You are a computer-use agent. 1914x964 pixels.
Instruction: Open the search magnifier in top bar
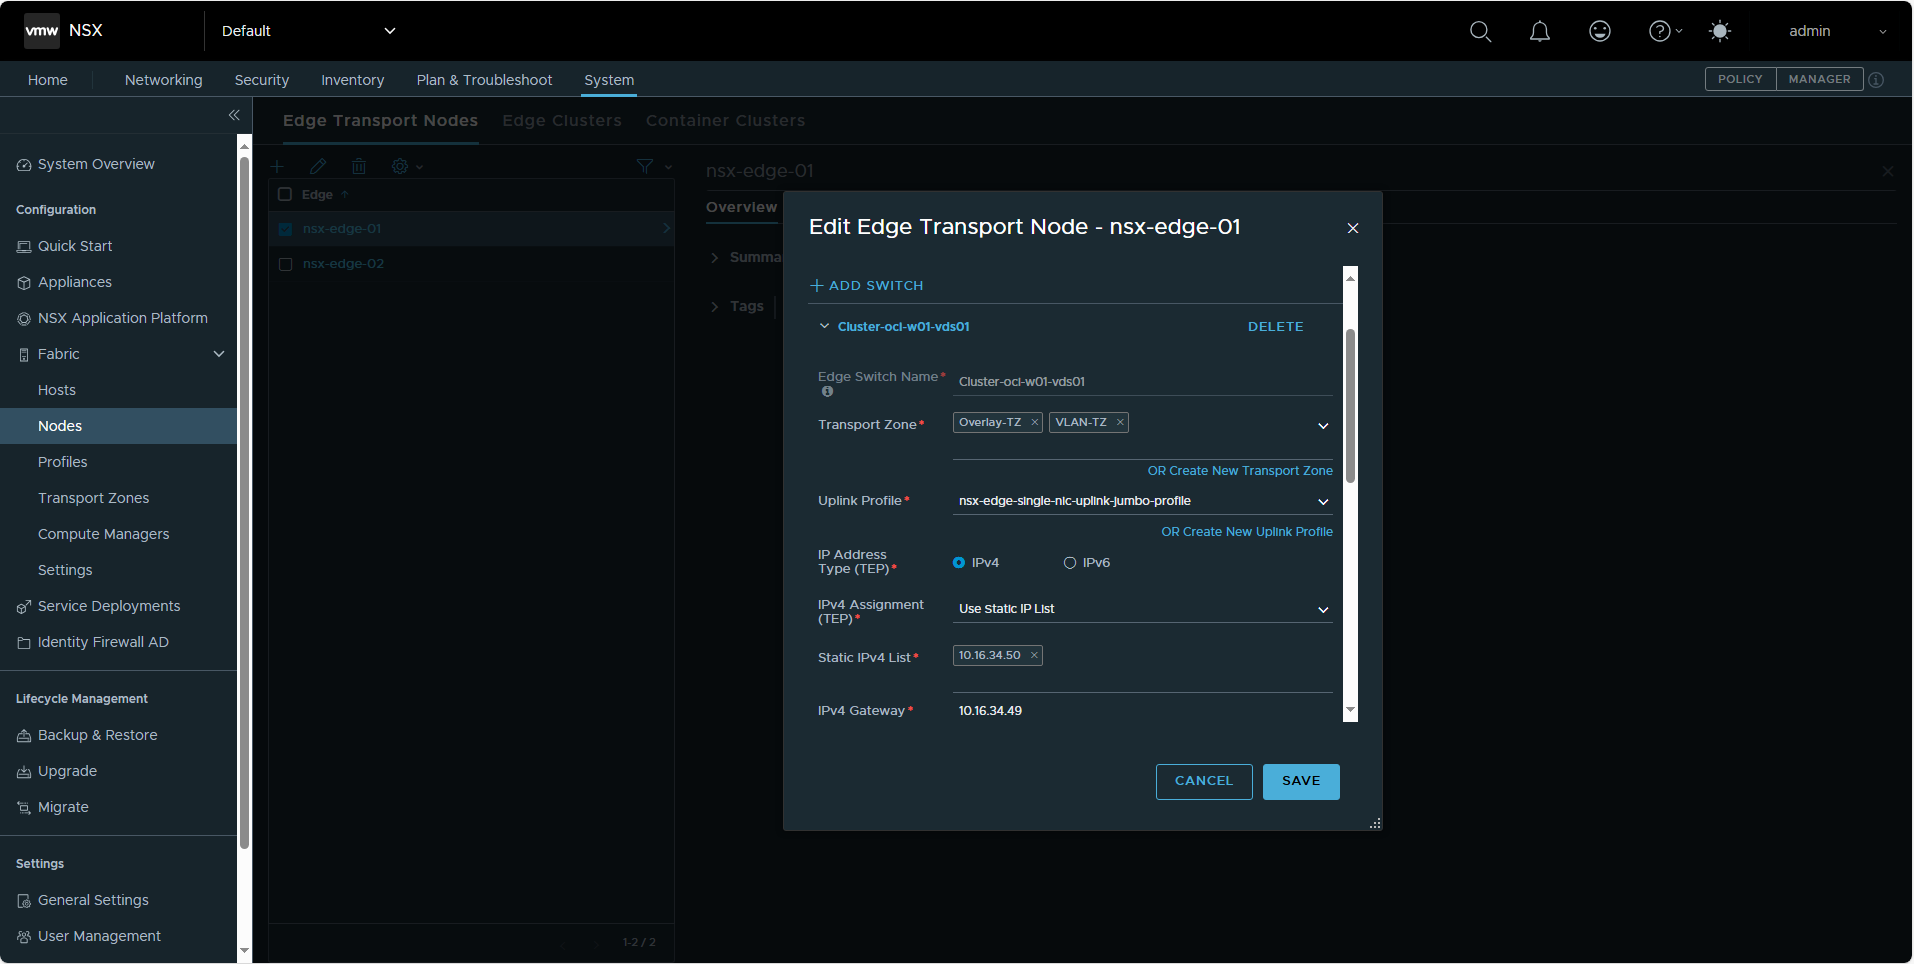coord(1481,31)
